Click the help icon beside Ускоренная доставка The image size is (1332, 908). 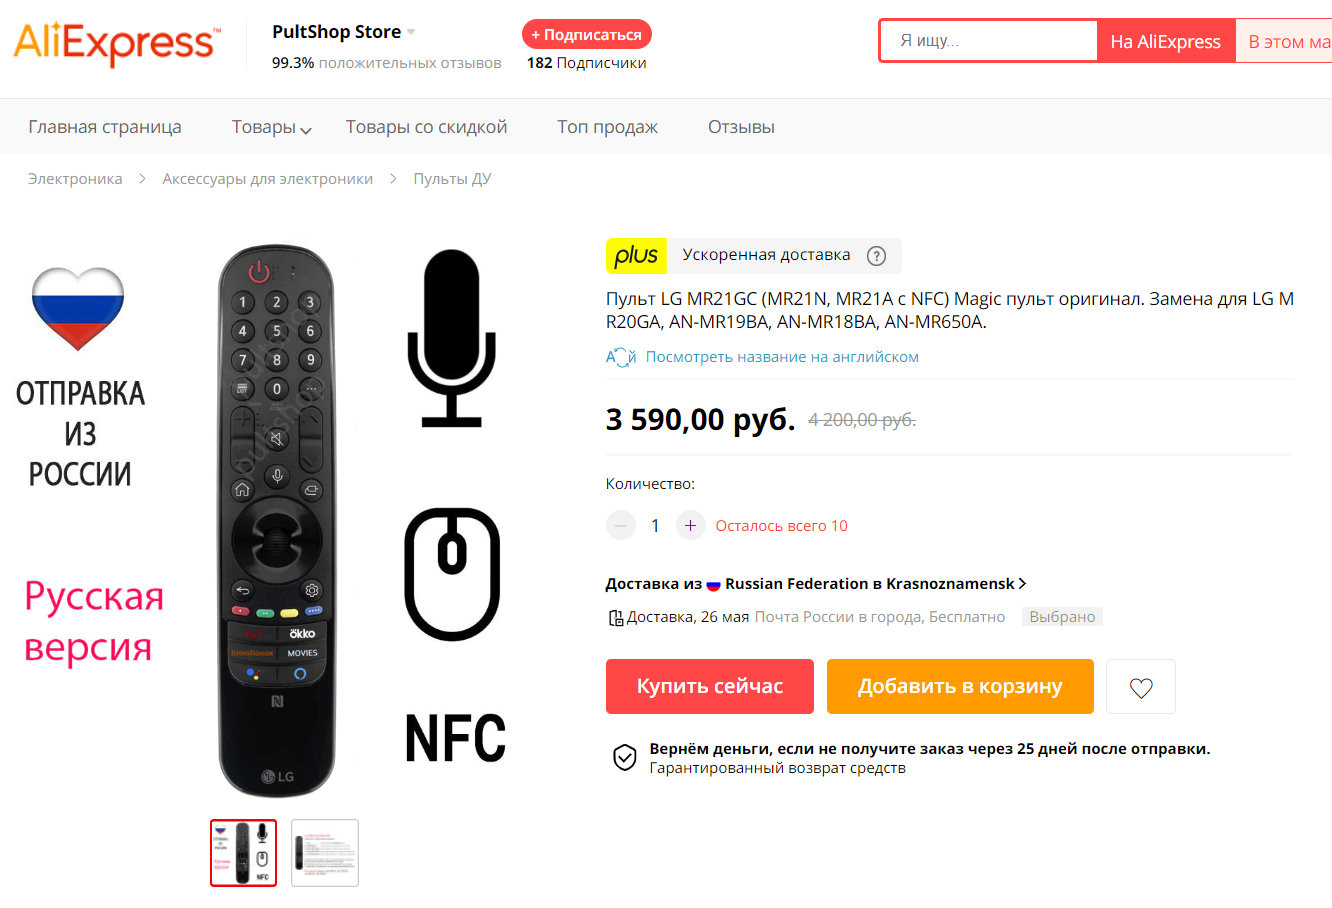[x=876, y=256]
